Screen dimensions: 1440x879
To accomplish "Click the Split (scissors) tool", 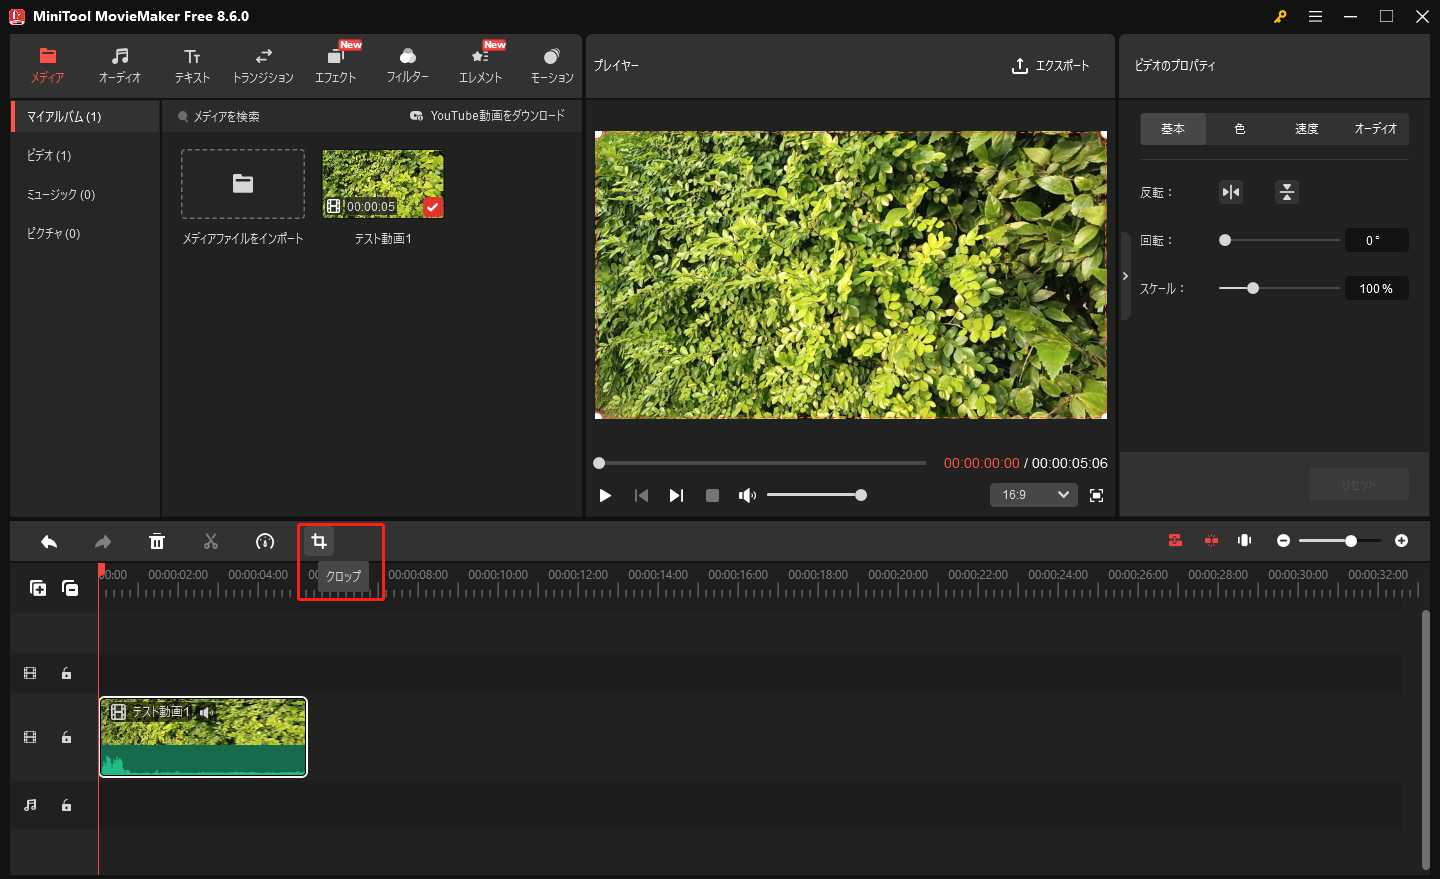I will tap(211, 540).
